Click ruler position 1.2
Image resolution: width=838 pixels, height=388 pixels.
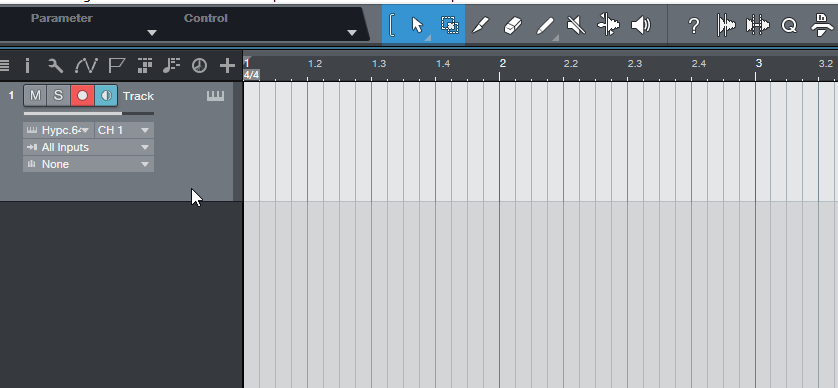pyautogui.click(x=315, y=64)
